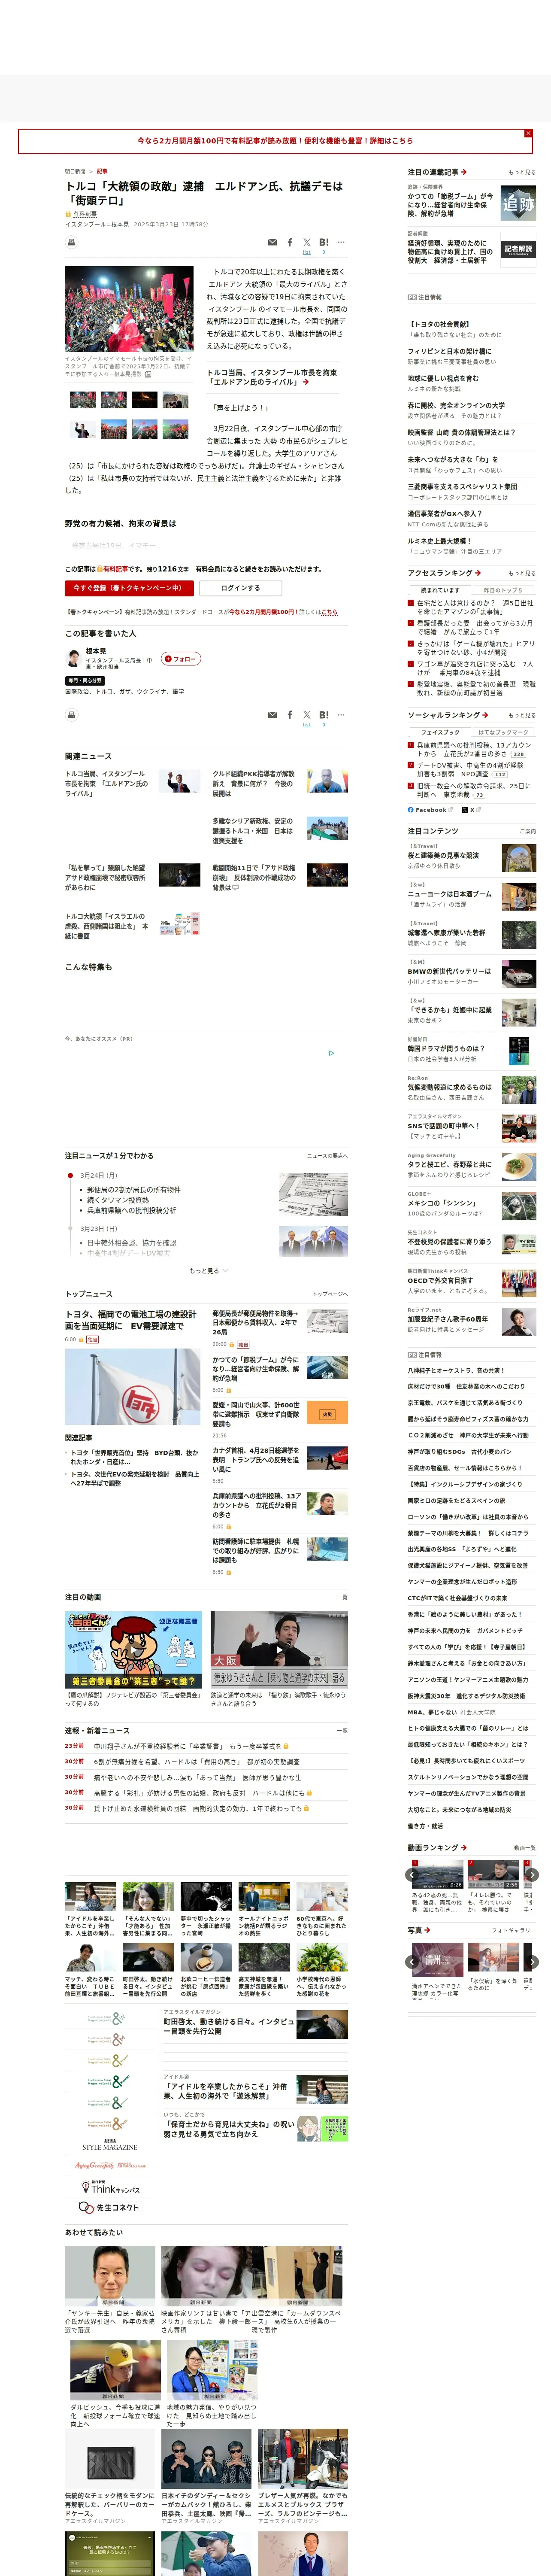Image resolution: width=551 pixels, height=2576 pixels.
Task: Open Think キャンパス logo link
Action: coord(109,2188)
